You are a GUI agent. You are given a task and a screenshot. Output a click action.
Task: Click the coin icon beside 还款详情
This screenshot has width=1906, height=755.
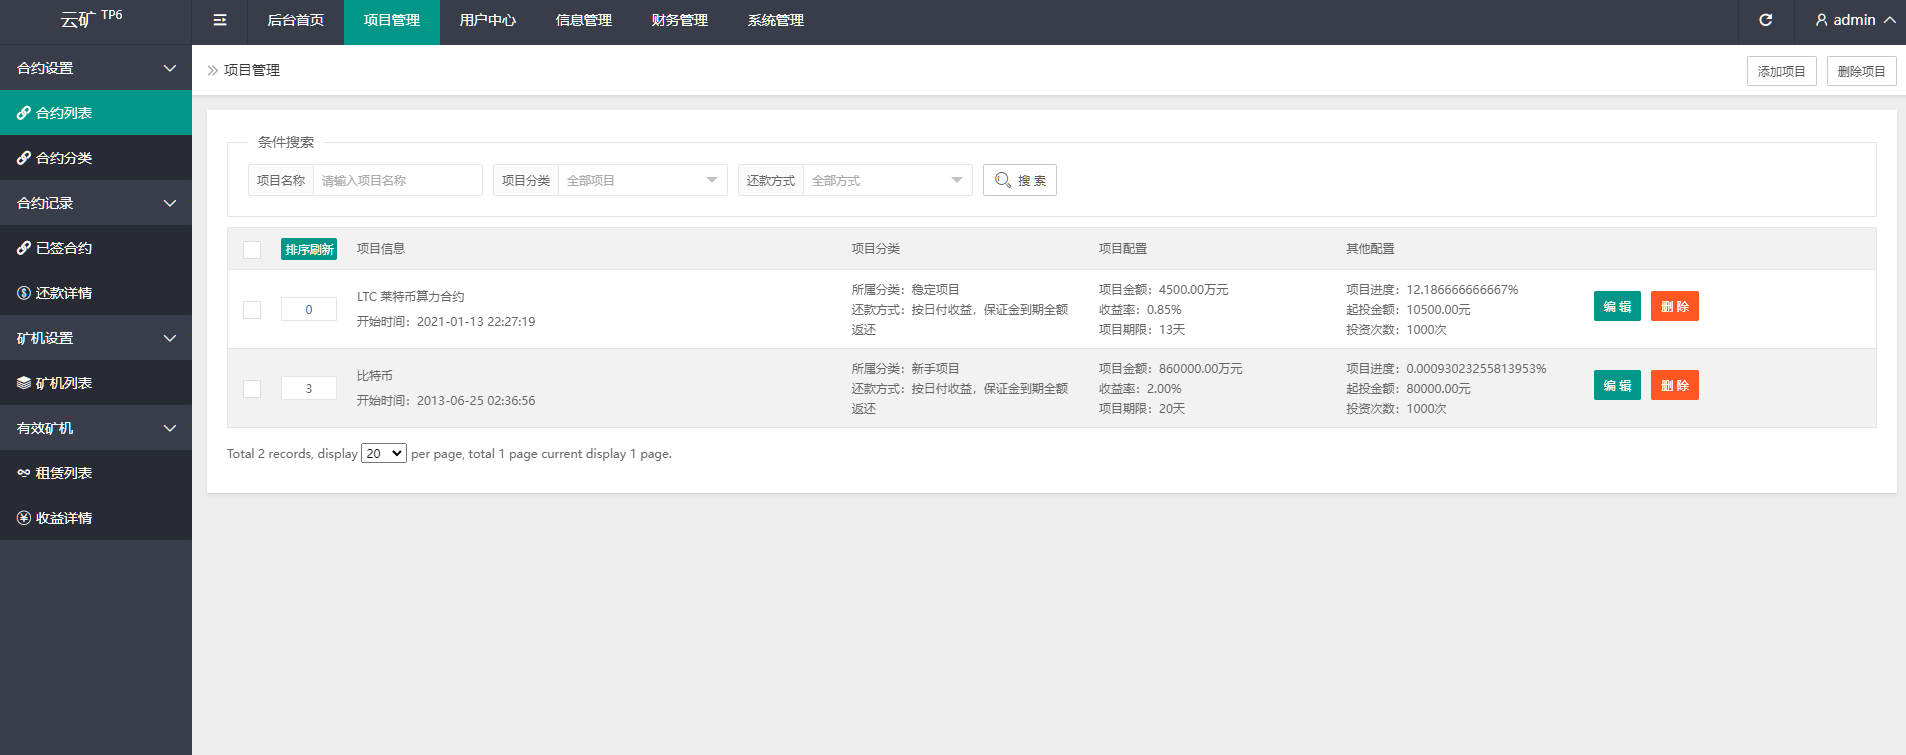24,293
